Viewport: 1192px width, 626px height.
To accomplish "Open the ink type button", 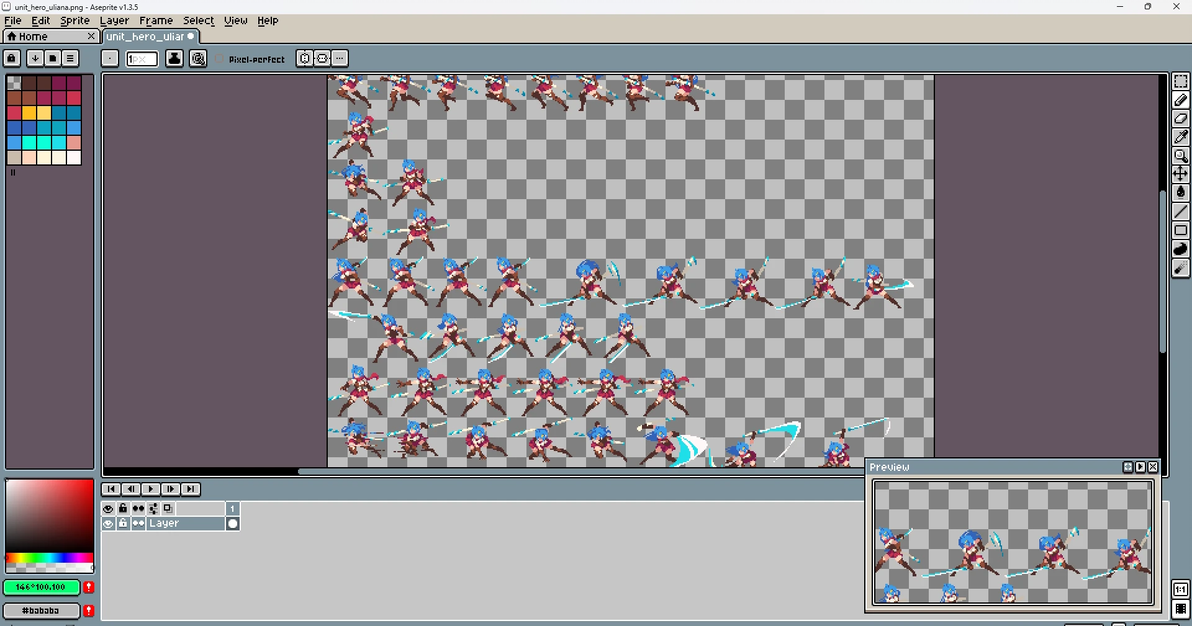I will tap(174, 59).
